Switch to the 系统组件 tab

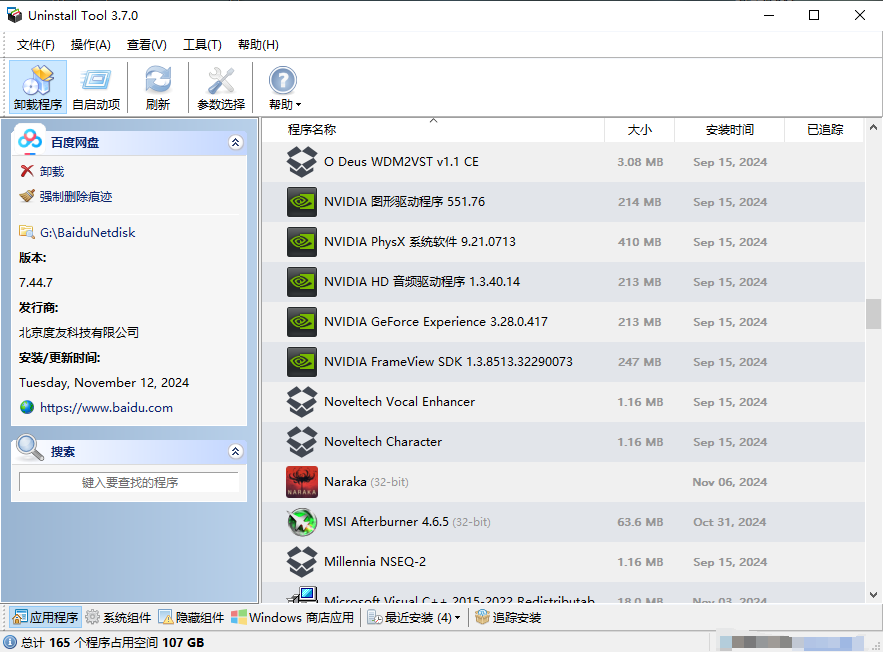pos(118,618)
